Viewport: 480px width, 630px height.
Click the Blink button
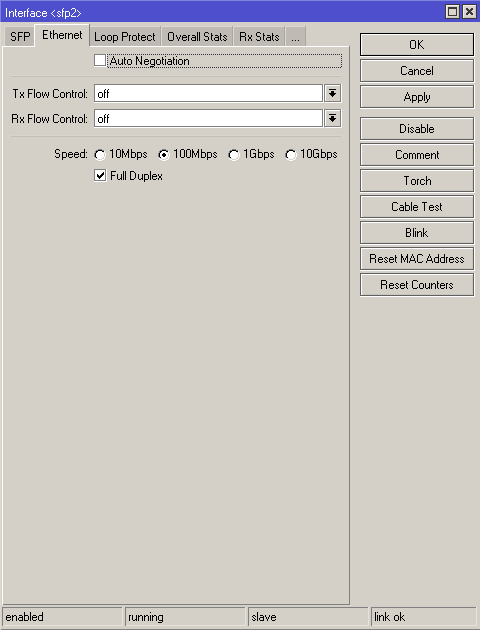[x=417, y=233]
